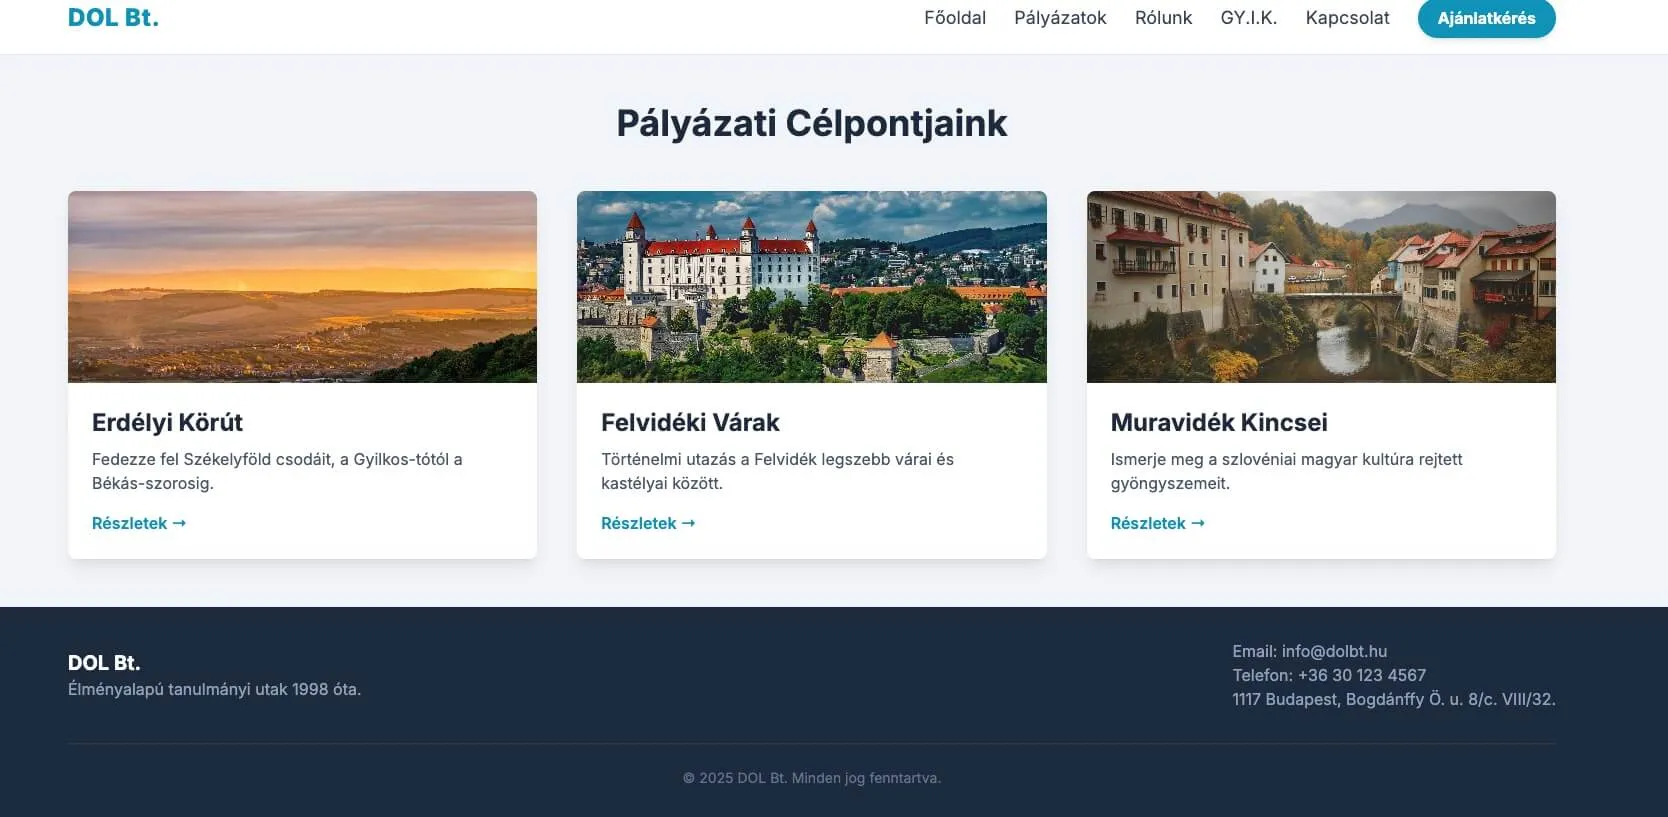
Task: Open the Főoldal navigation item
Action: 954,18
